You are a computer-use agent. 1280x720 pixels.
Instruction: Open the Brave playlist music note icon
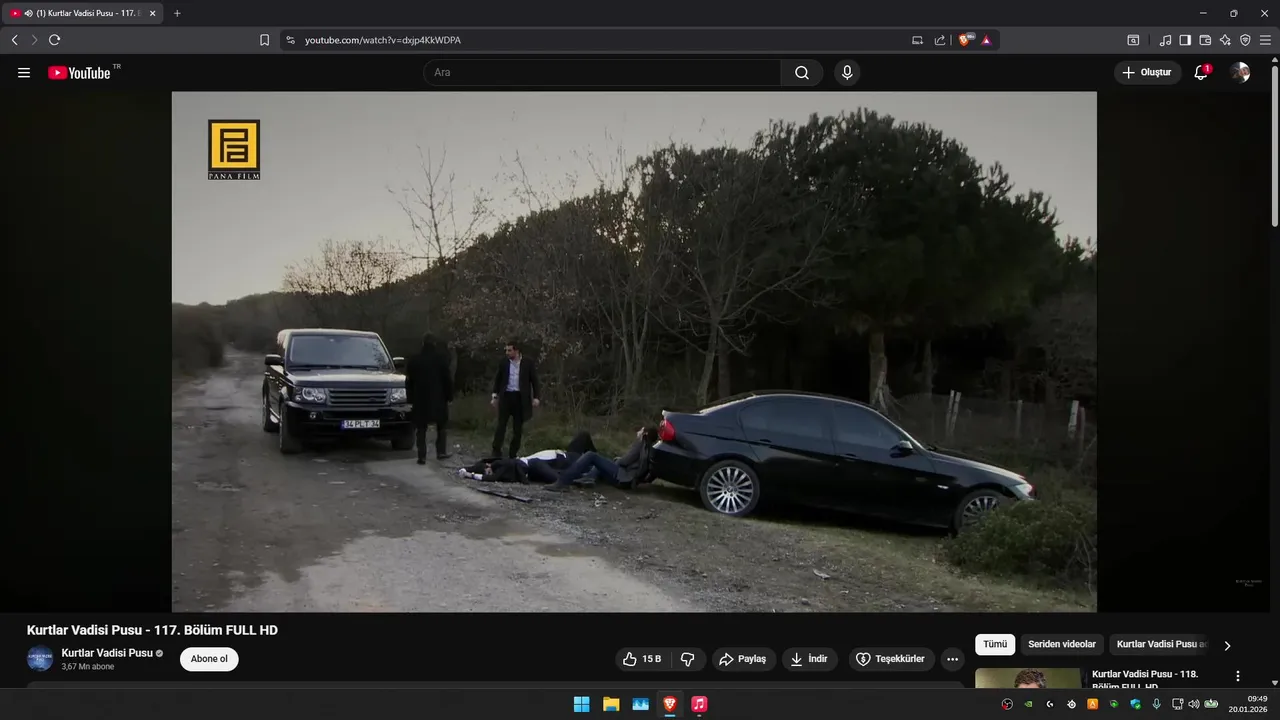coord(1165,40)
